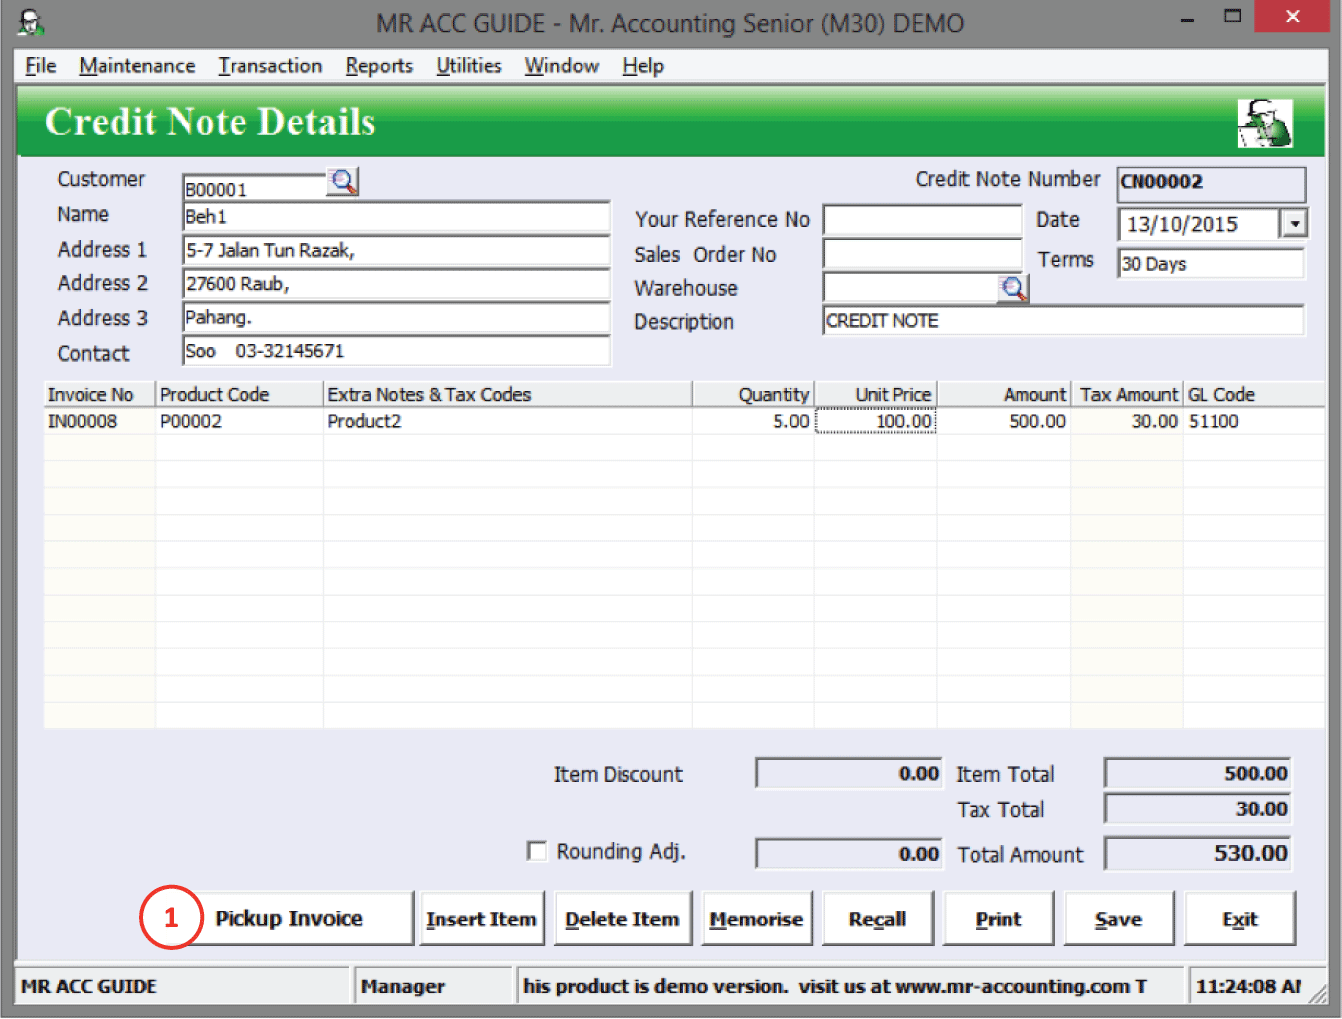This screenshot has height=1019, width=1342.
Task: Click the Description field CREDIT NOTE
Action: click(1063, 321)
